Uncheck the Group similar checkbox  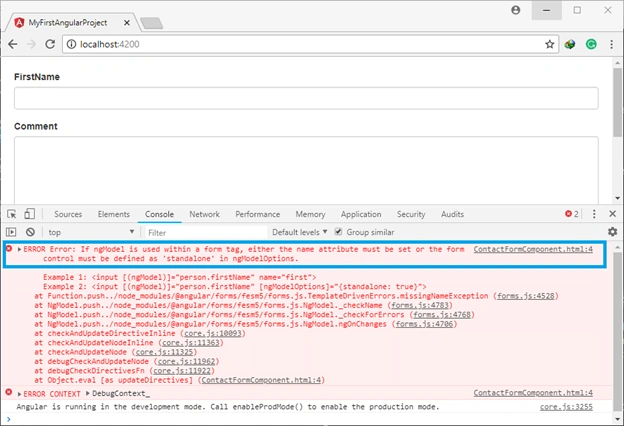click(x=338, y=231)
